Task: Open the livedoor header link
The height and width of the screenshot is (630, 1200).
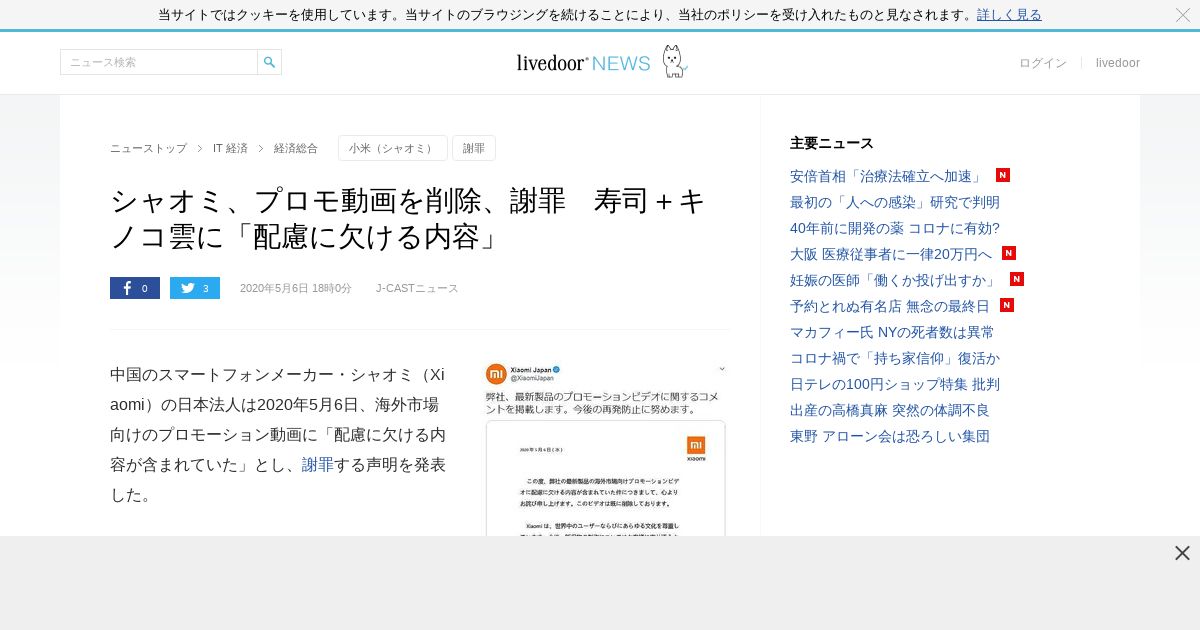Action: 1118,63
